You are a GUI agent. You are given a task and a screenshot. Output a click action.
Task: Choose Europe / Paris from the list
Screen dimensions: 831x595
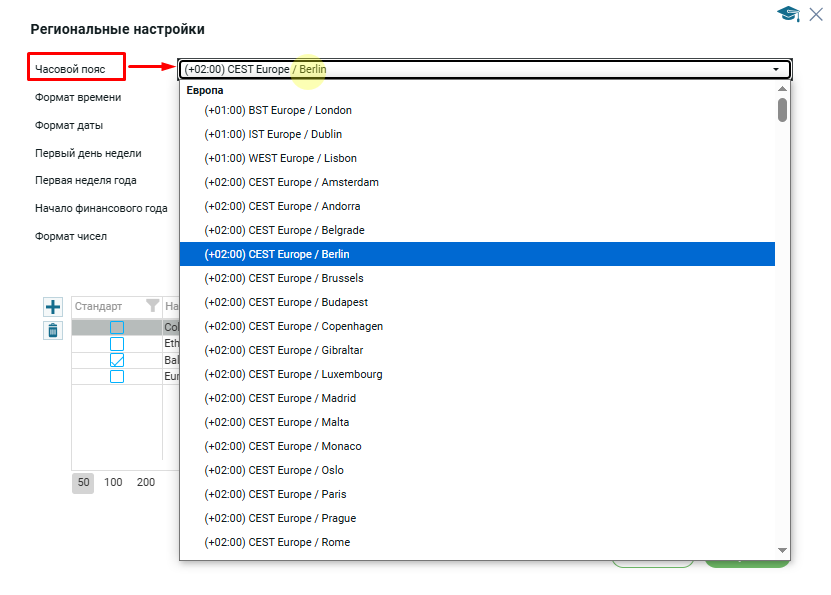(x=275, y=494)
